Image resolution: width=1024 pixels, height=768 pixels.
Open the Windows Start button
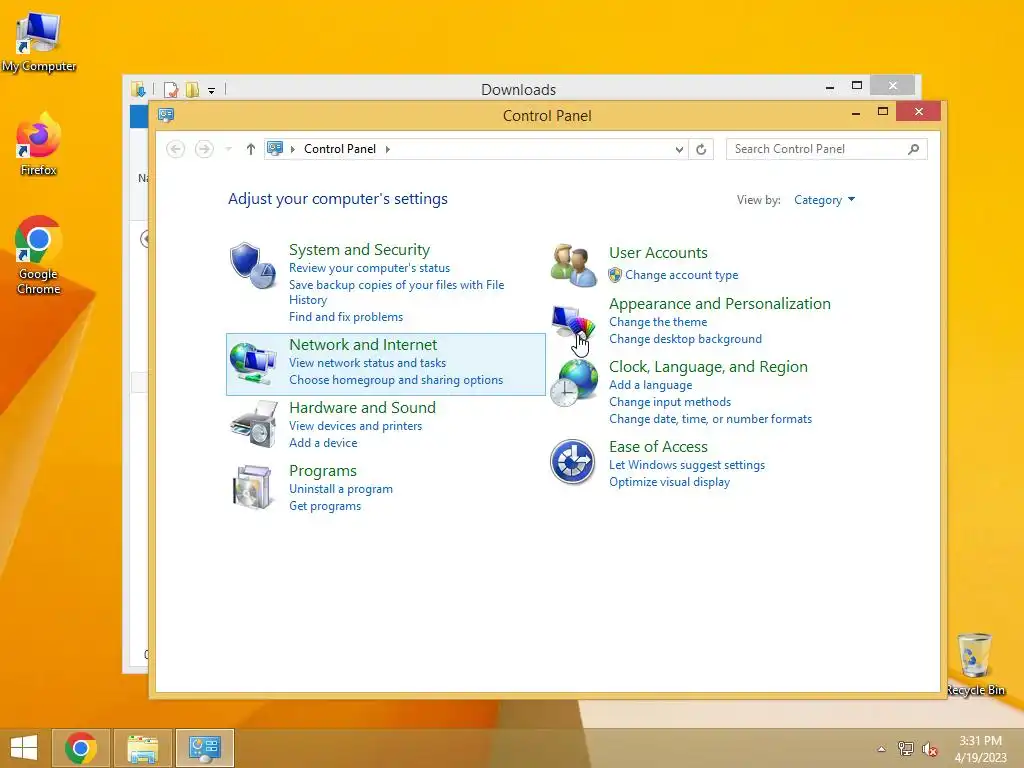coord(24,748)
